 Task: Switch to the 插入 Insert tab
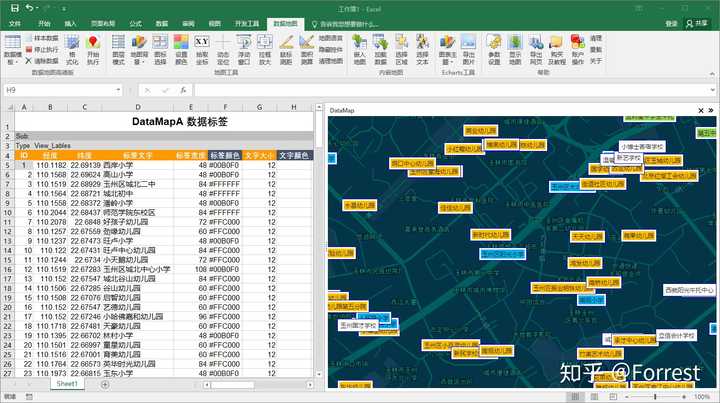tap(70, 23)
